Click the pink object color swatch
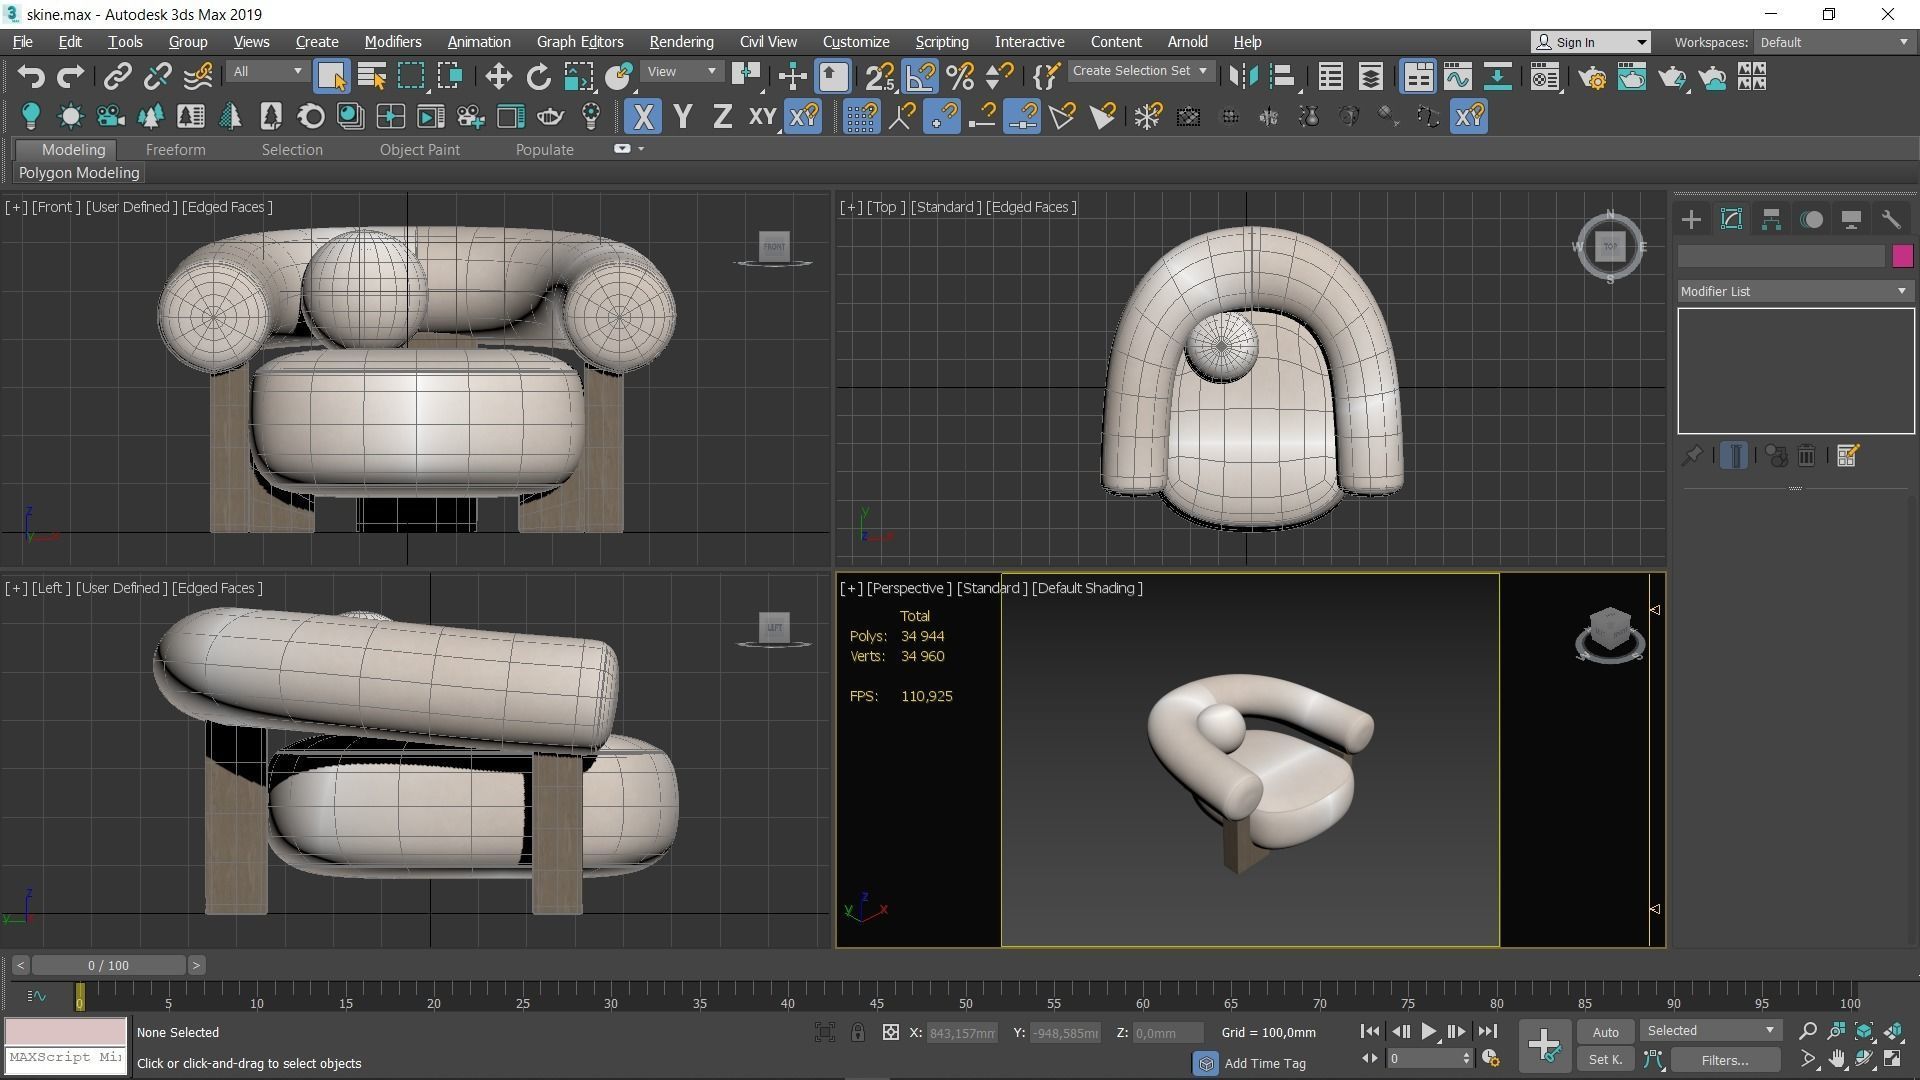 coord(1902,256)
